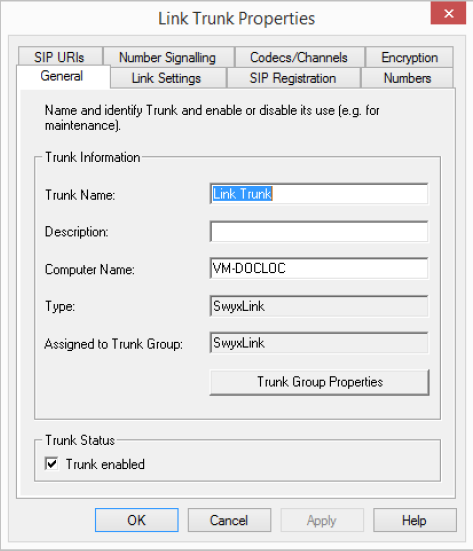Select the General tab
This screenshot has width=473, height=551.
63,76
